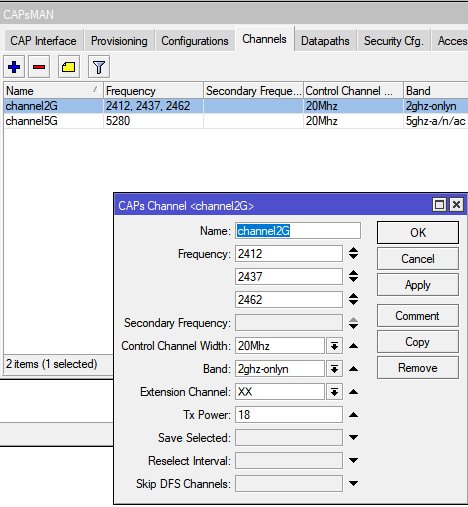468x507 pixels.
Task: Click stepper arrows beside frequency 2462
Action: point(353,300)
